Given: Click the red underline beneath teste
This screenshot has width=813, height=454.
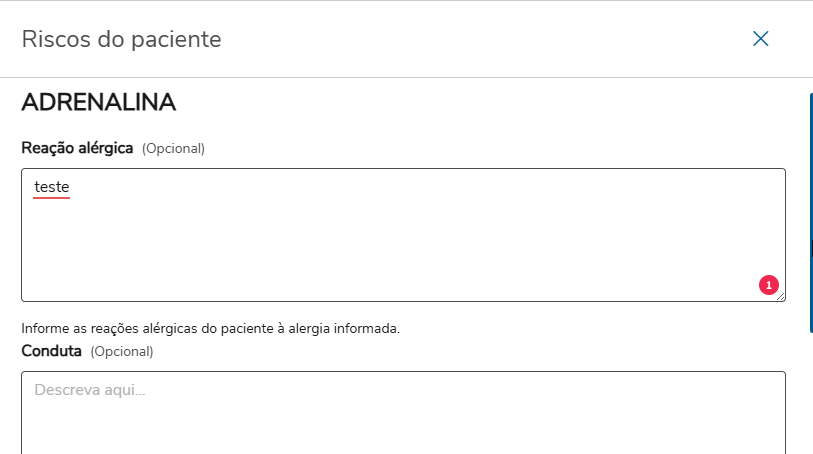Looking at the screenshot, I should click(x=51, y=197).
